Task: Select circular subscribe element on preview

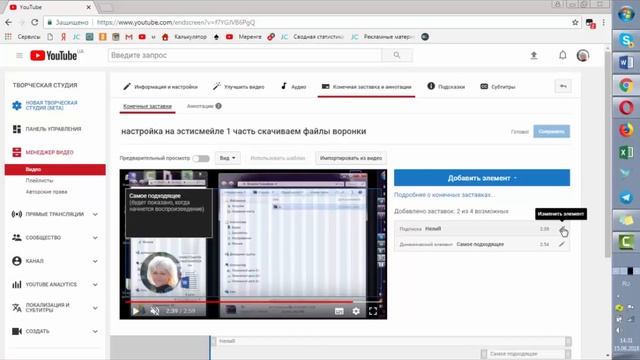Action: coord(160,273)
